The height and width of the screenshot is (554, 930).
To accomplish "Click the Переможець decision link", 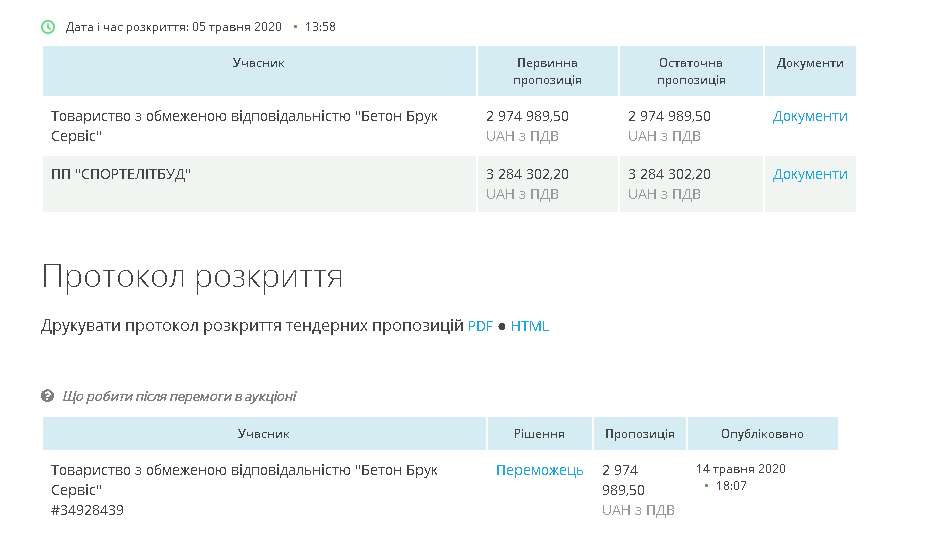I will click(x=539, y=470).
